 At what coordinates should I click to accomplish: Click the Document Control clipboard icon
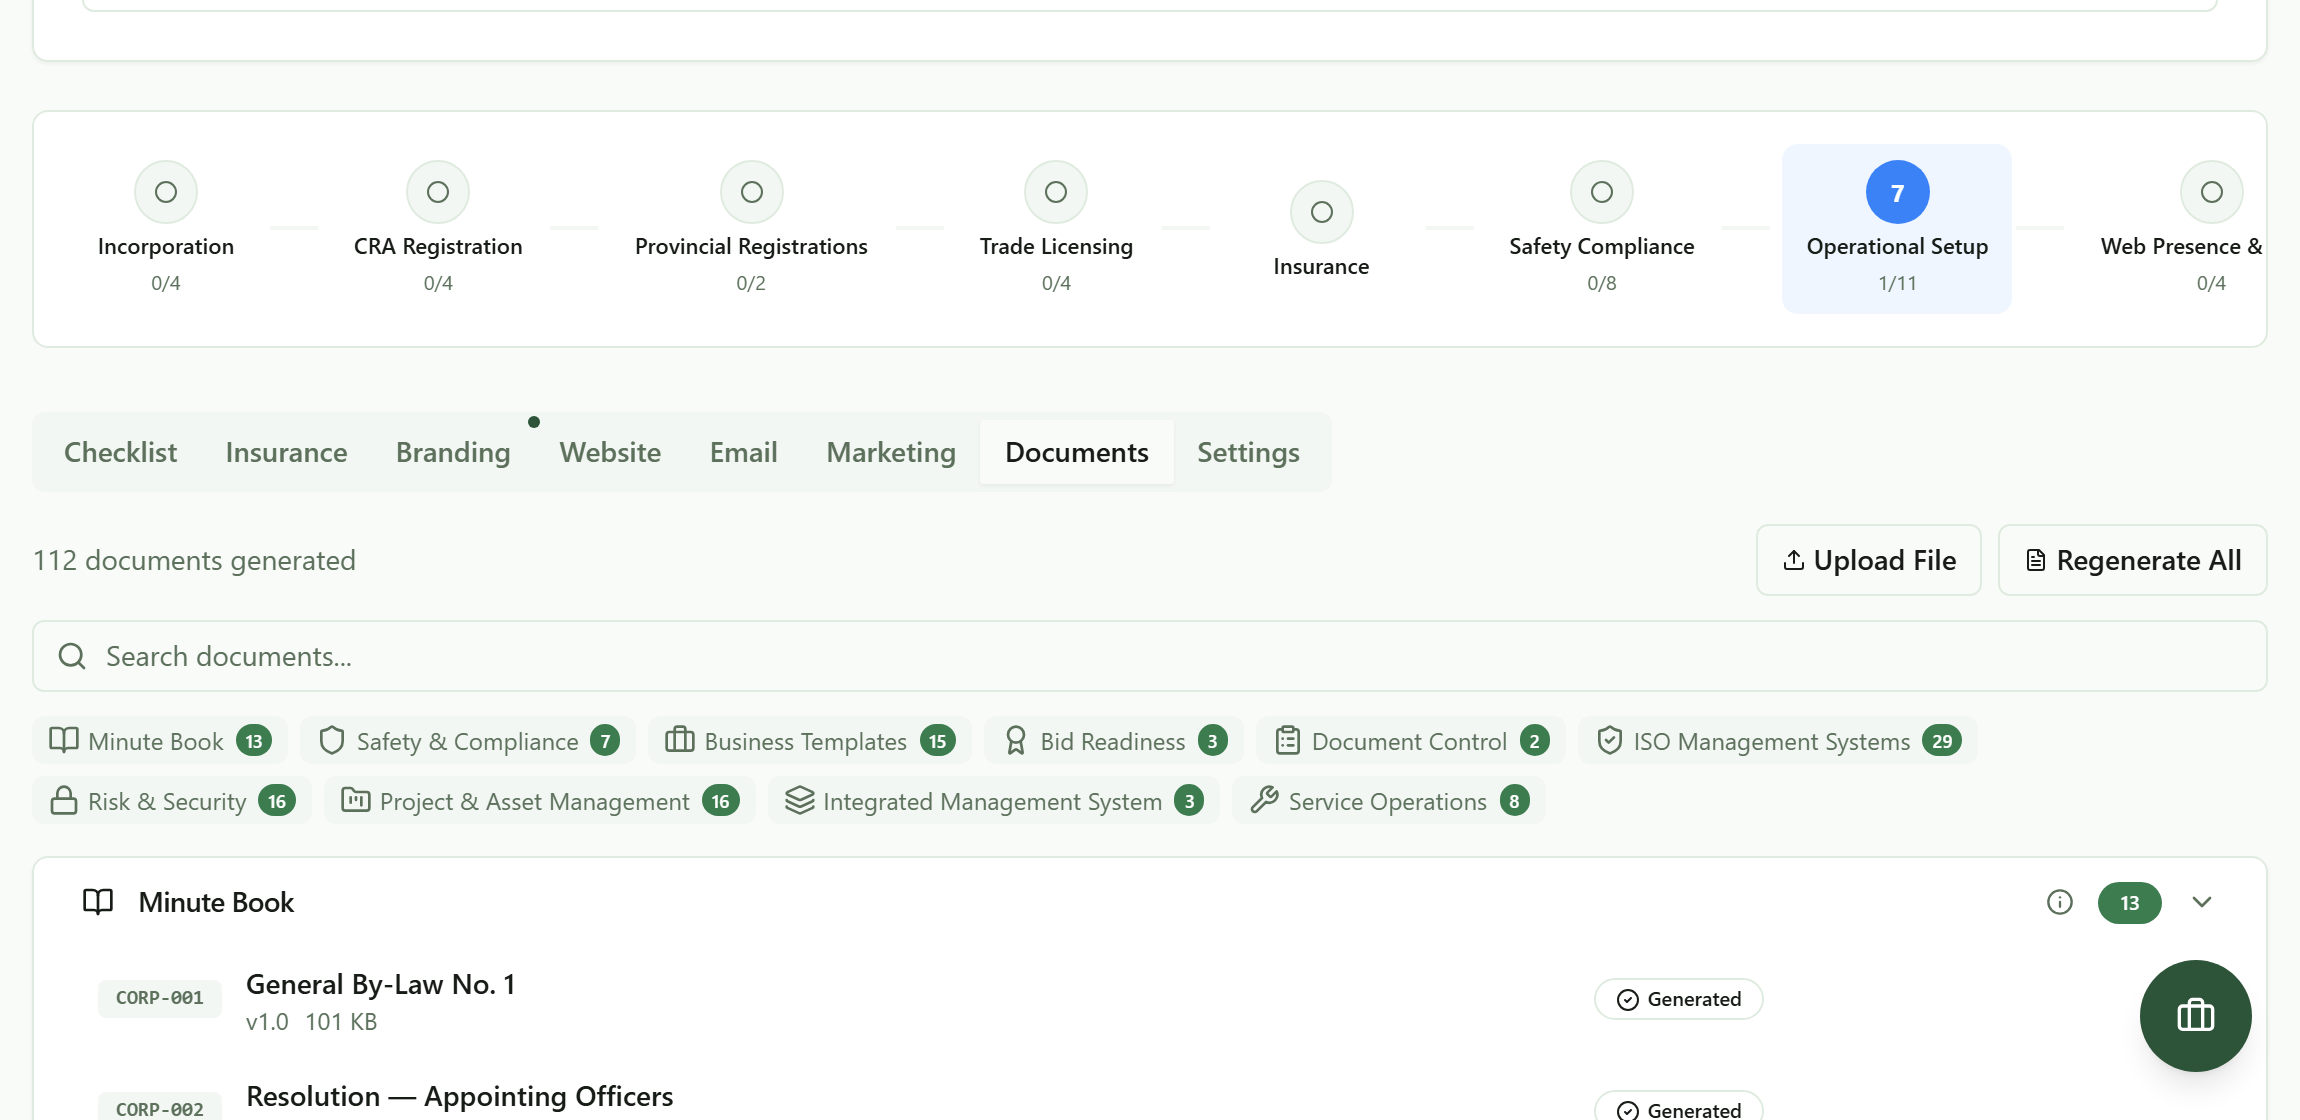click(x=1288, y=740)
